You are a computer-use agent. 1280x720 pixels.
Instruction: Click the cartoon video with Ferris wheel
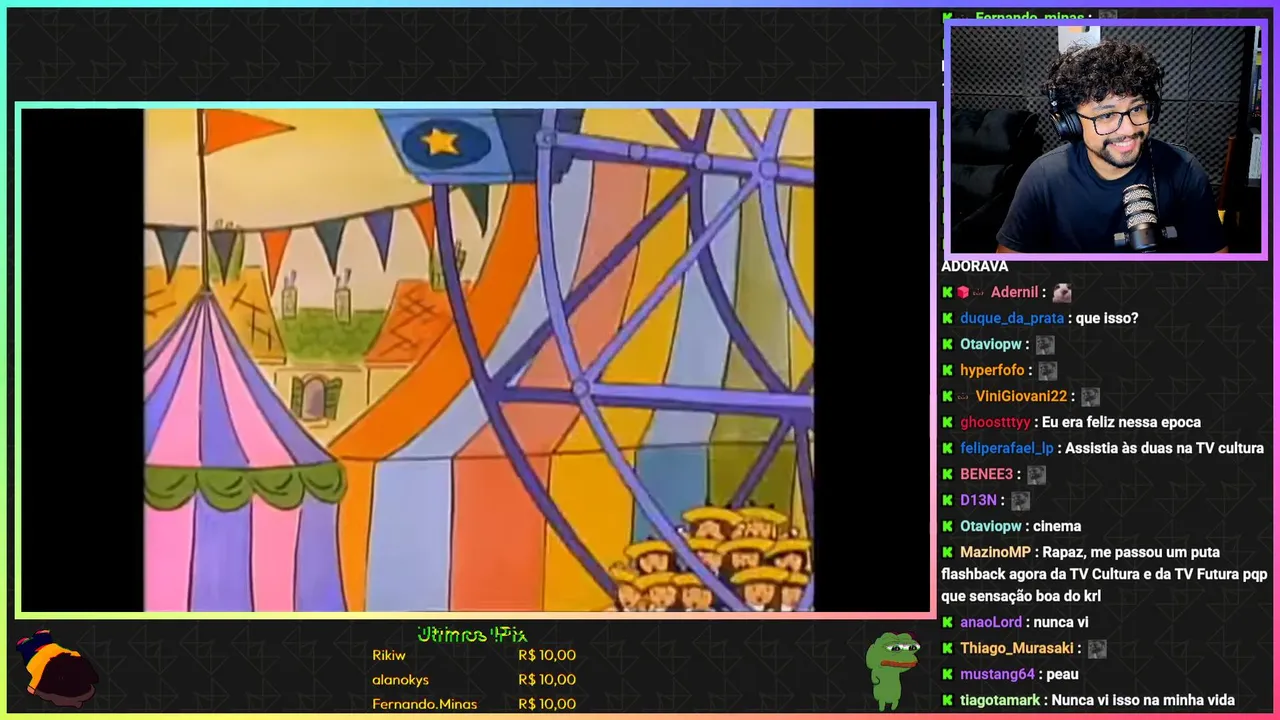point(478,360)
